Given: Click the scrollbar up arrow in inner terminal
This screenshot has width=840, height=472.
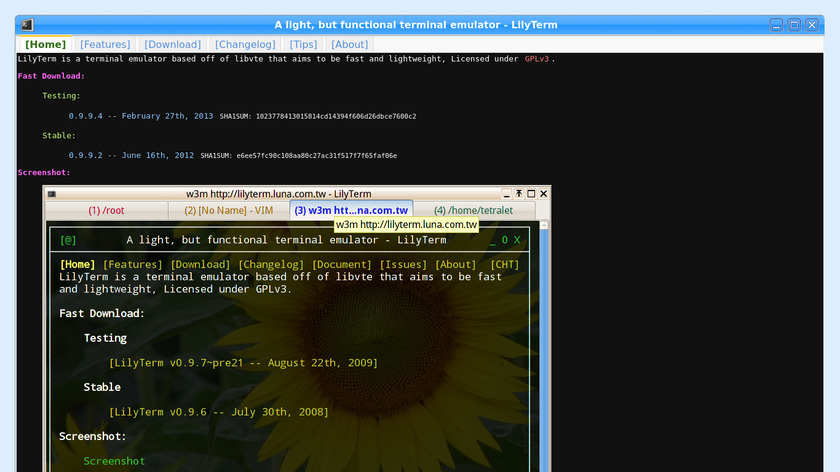Looking at the screenshot, I should 544,226.
